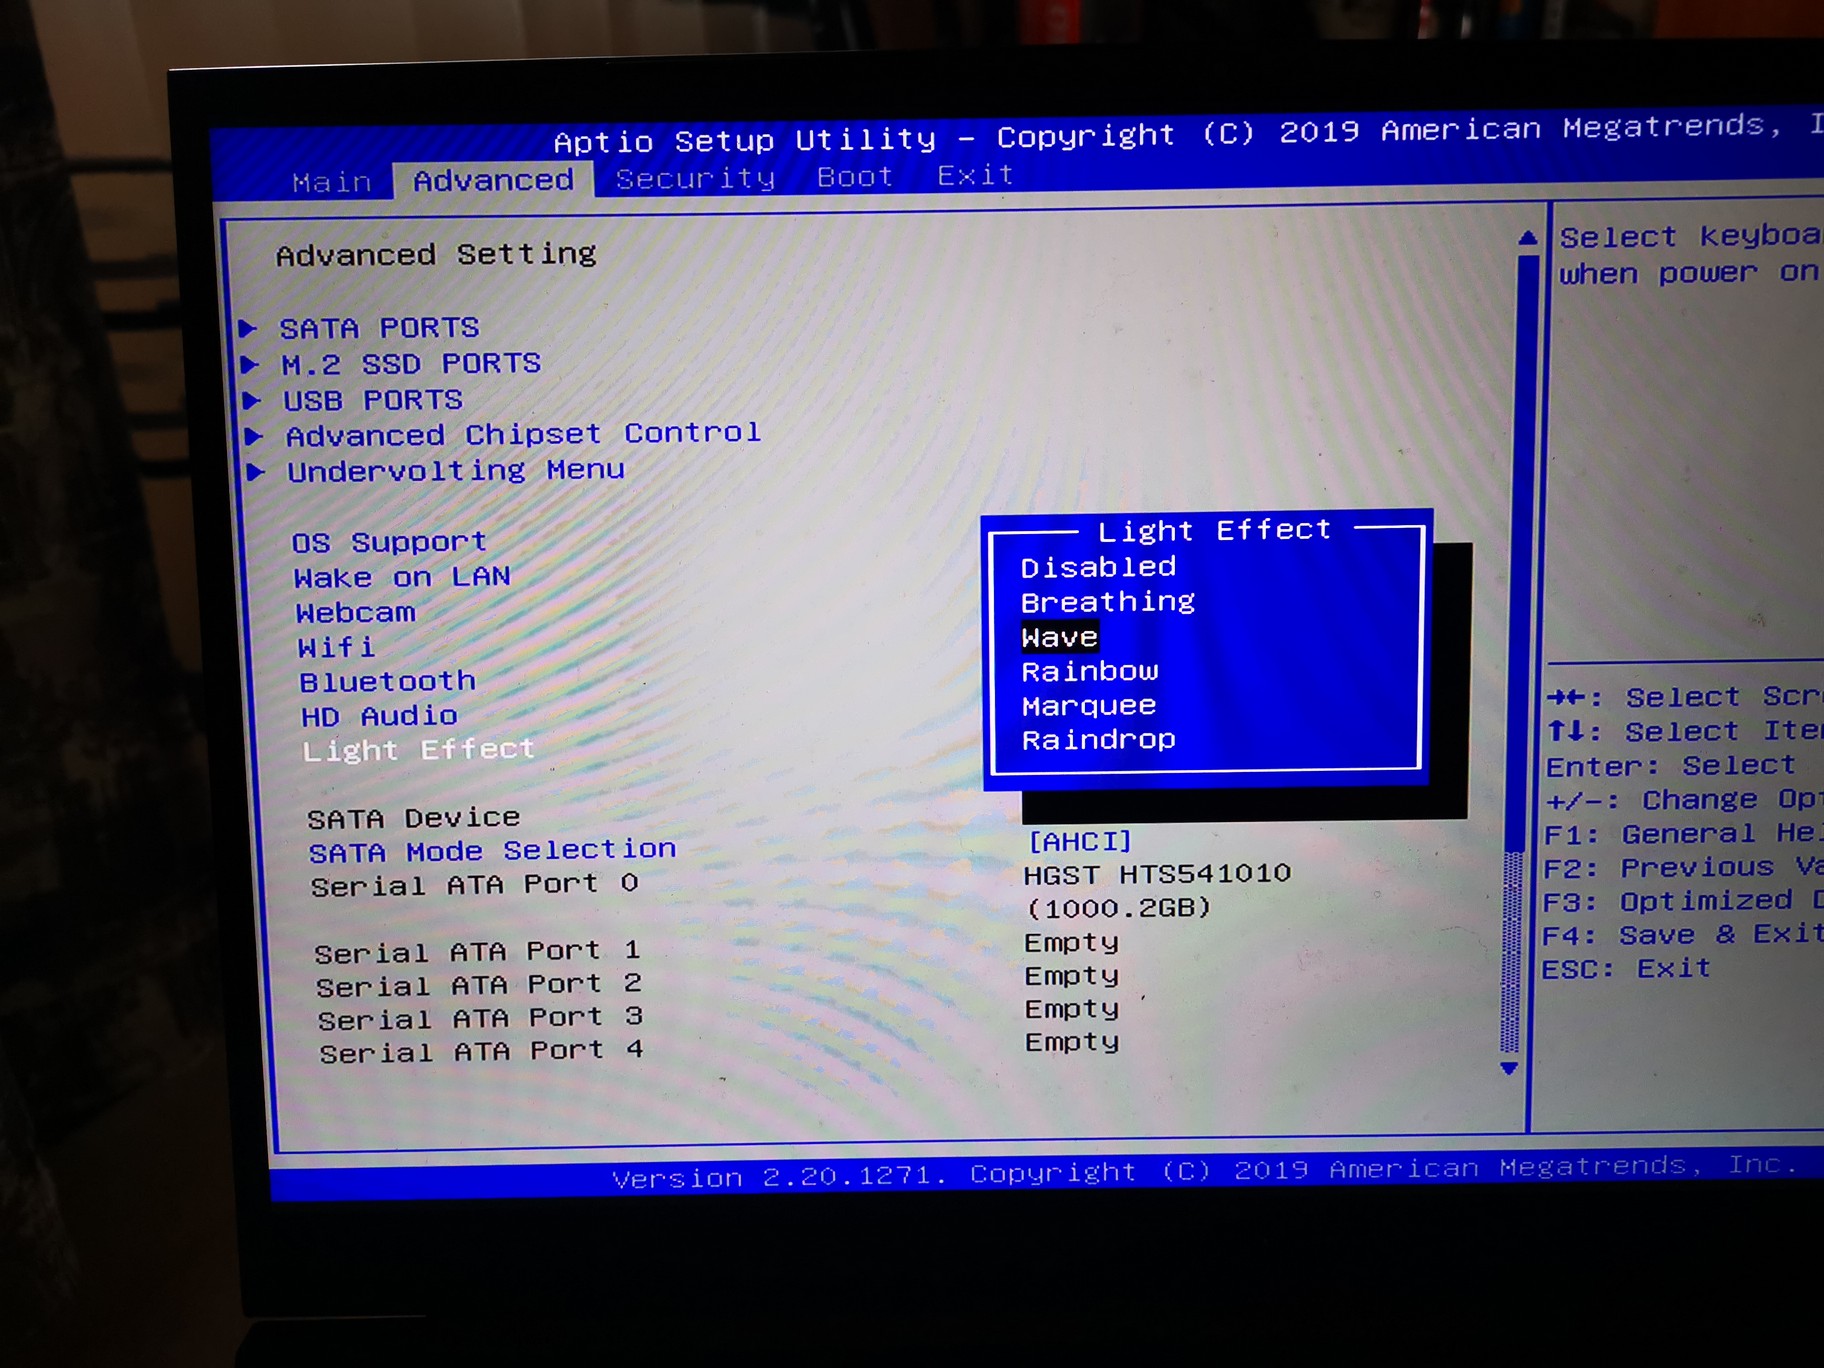Select the OS Support setting
Viewport: 1824px width, 1368px height.
tap(389, 542)
